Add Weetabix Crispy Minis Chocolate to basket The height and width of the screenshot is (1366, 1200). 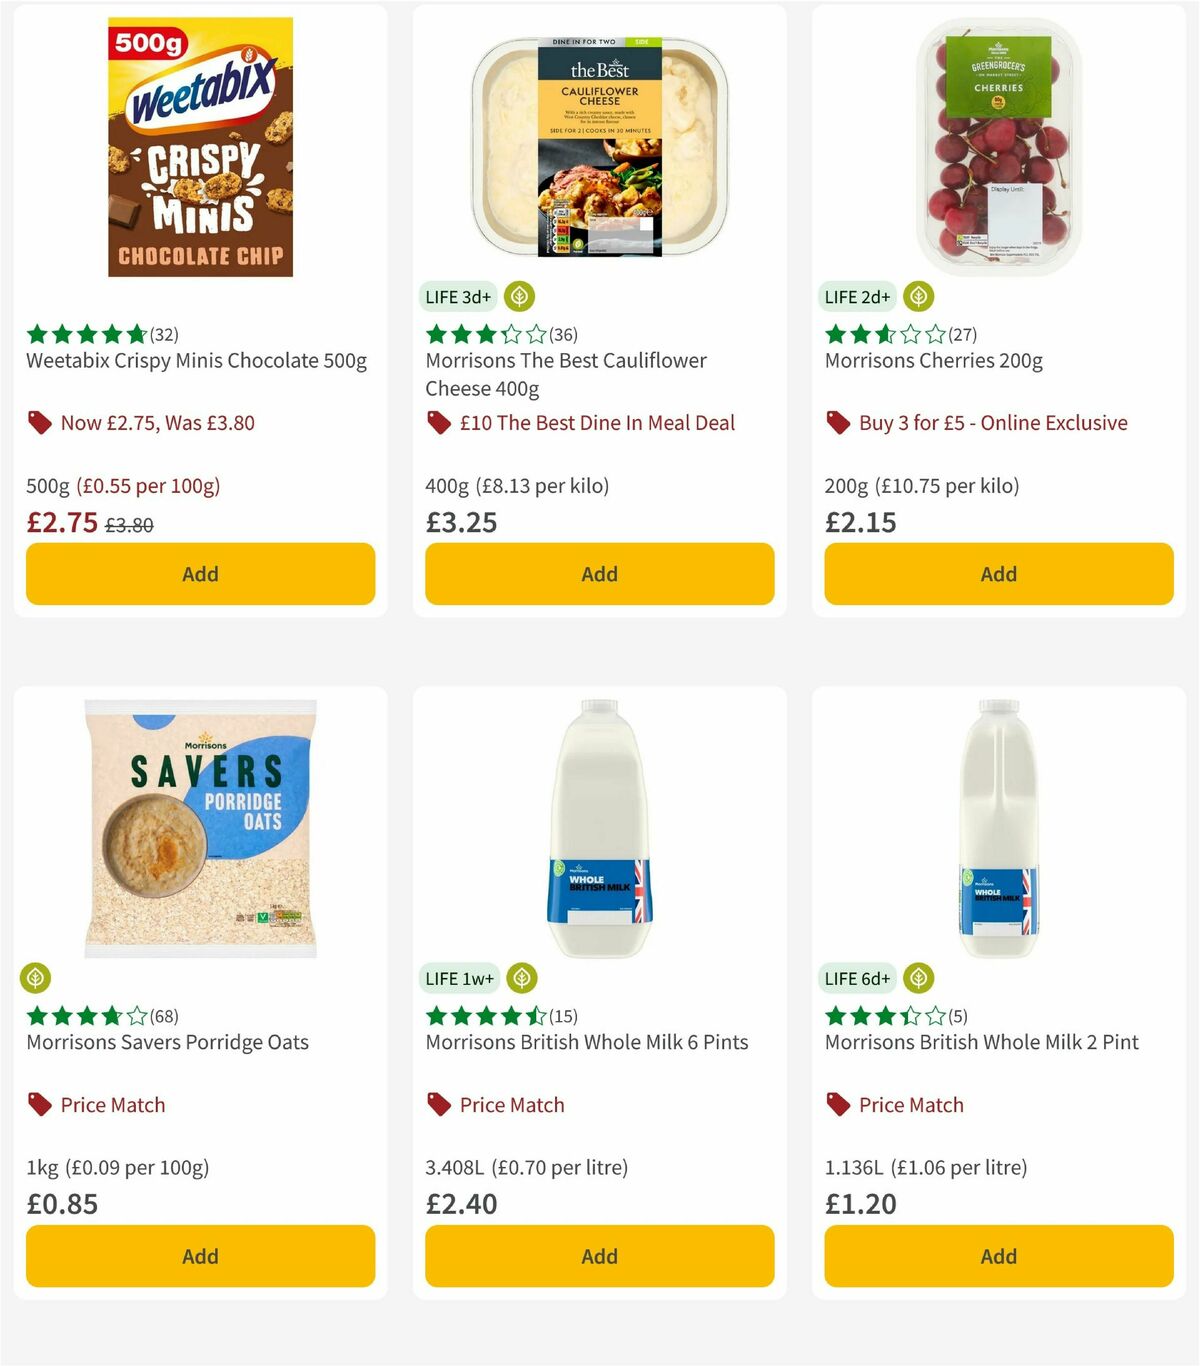(200, 574)
